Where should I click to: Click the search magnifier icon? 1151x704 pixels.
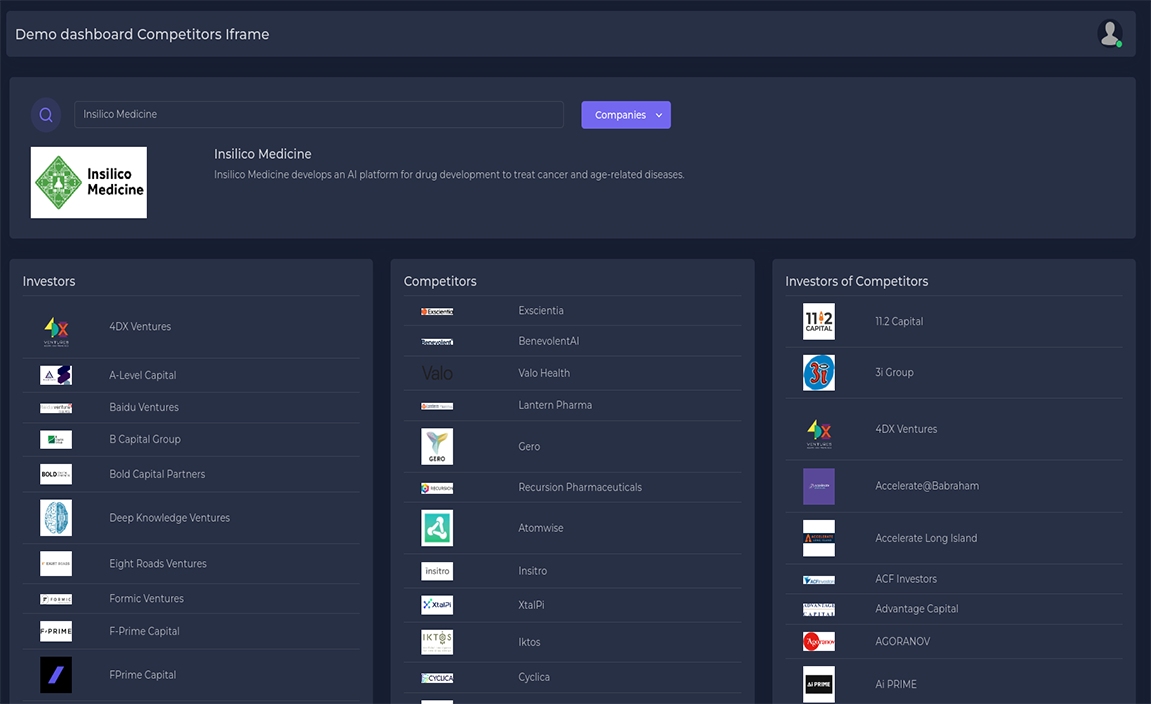[46, 115]
